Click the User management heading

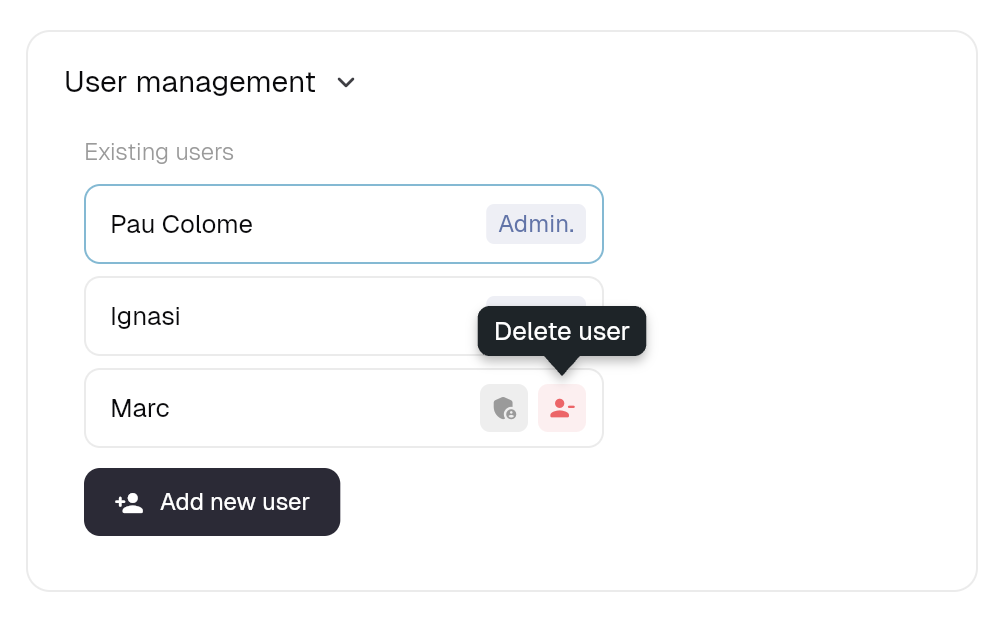(190, 82)
